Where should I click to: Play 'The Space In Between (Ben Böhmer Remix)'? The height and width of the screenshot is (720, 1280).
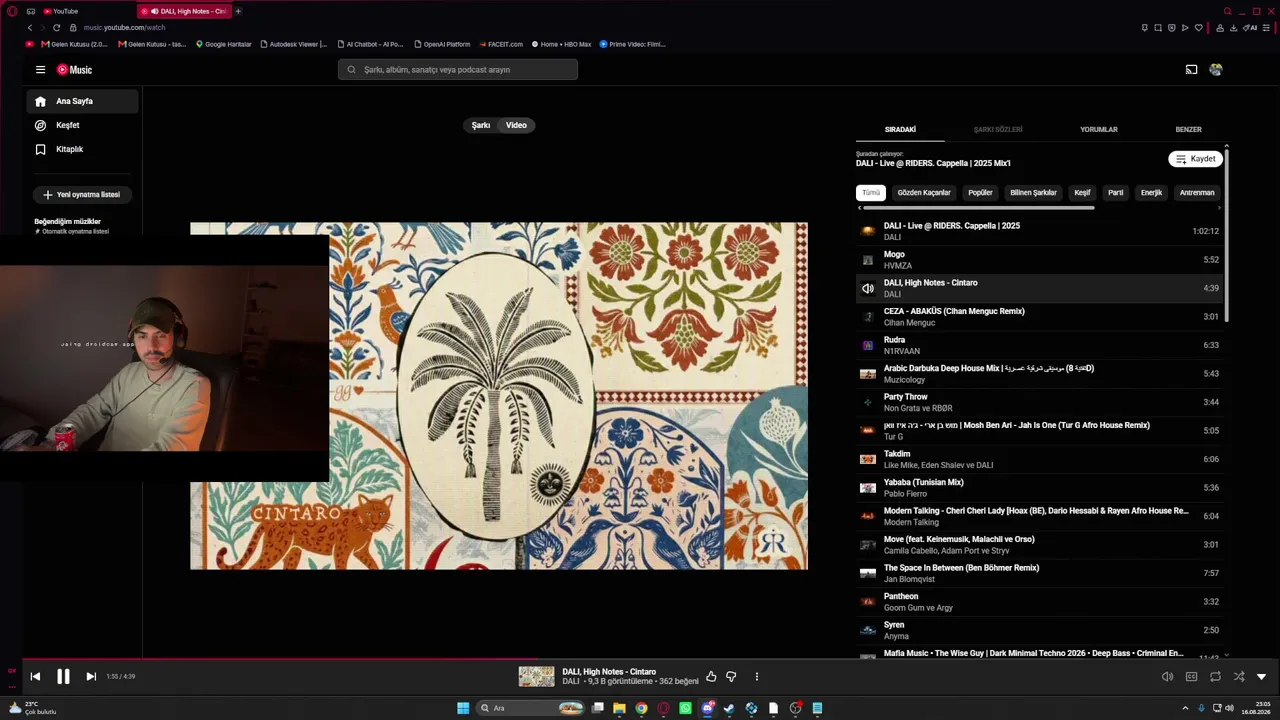[x=1040, y=573]
